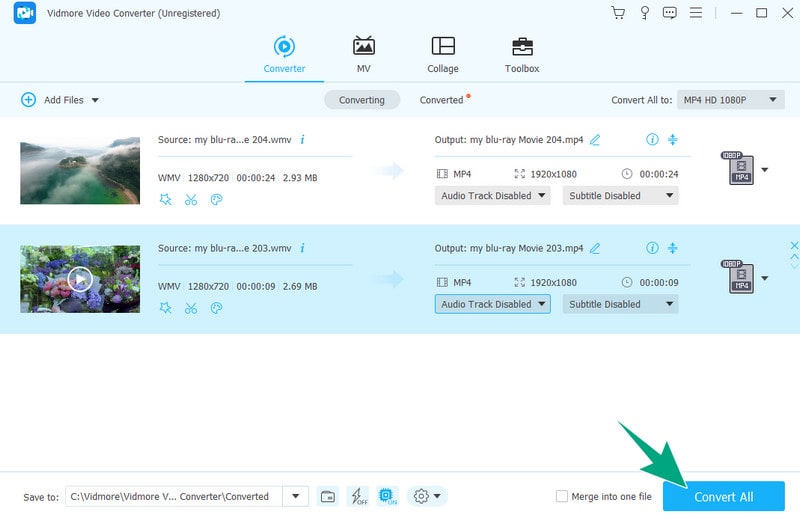Open the shopping cart purchase icon

pos(617,13)
